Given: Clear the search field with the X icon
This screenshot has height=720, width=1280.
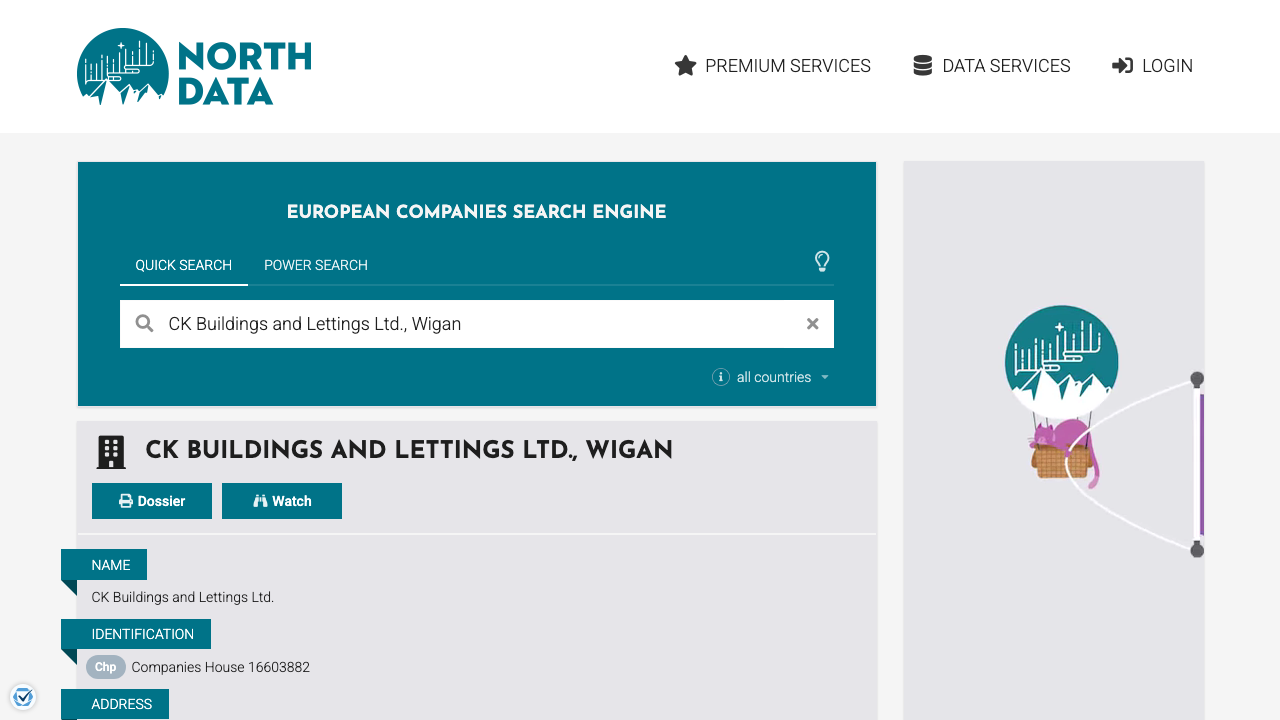Looking at the screenshot, I should (812, 323).
